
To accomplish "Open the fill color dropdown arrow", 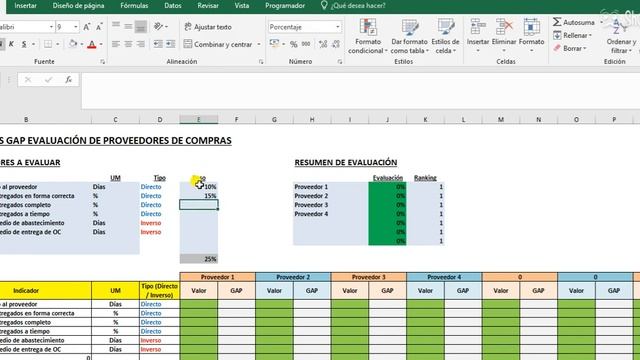I will coord(82,44).
